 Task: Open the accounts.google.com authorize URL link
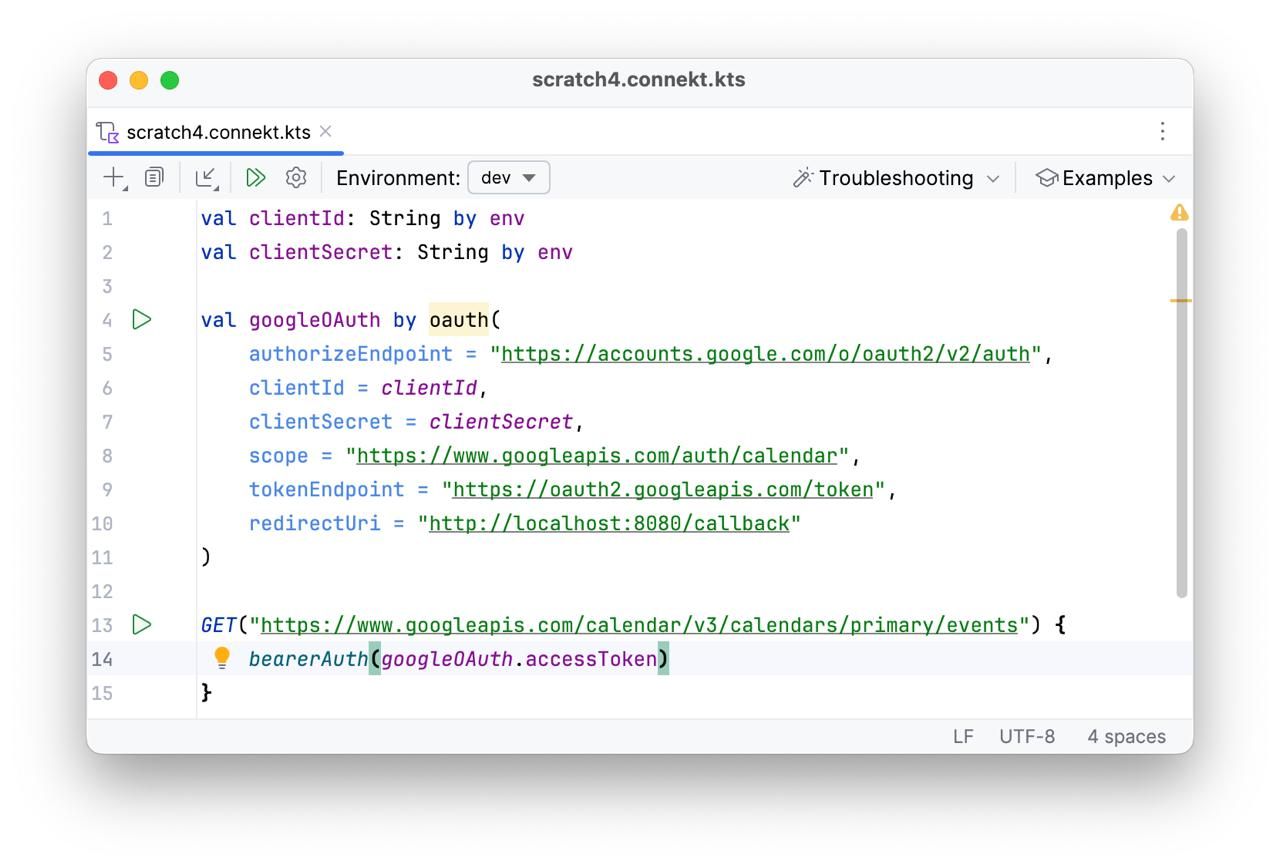point(766,354)
